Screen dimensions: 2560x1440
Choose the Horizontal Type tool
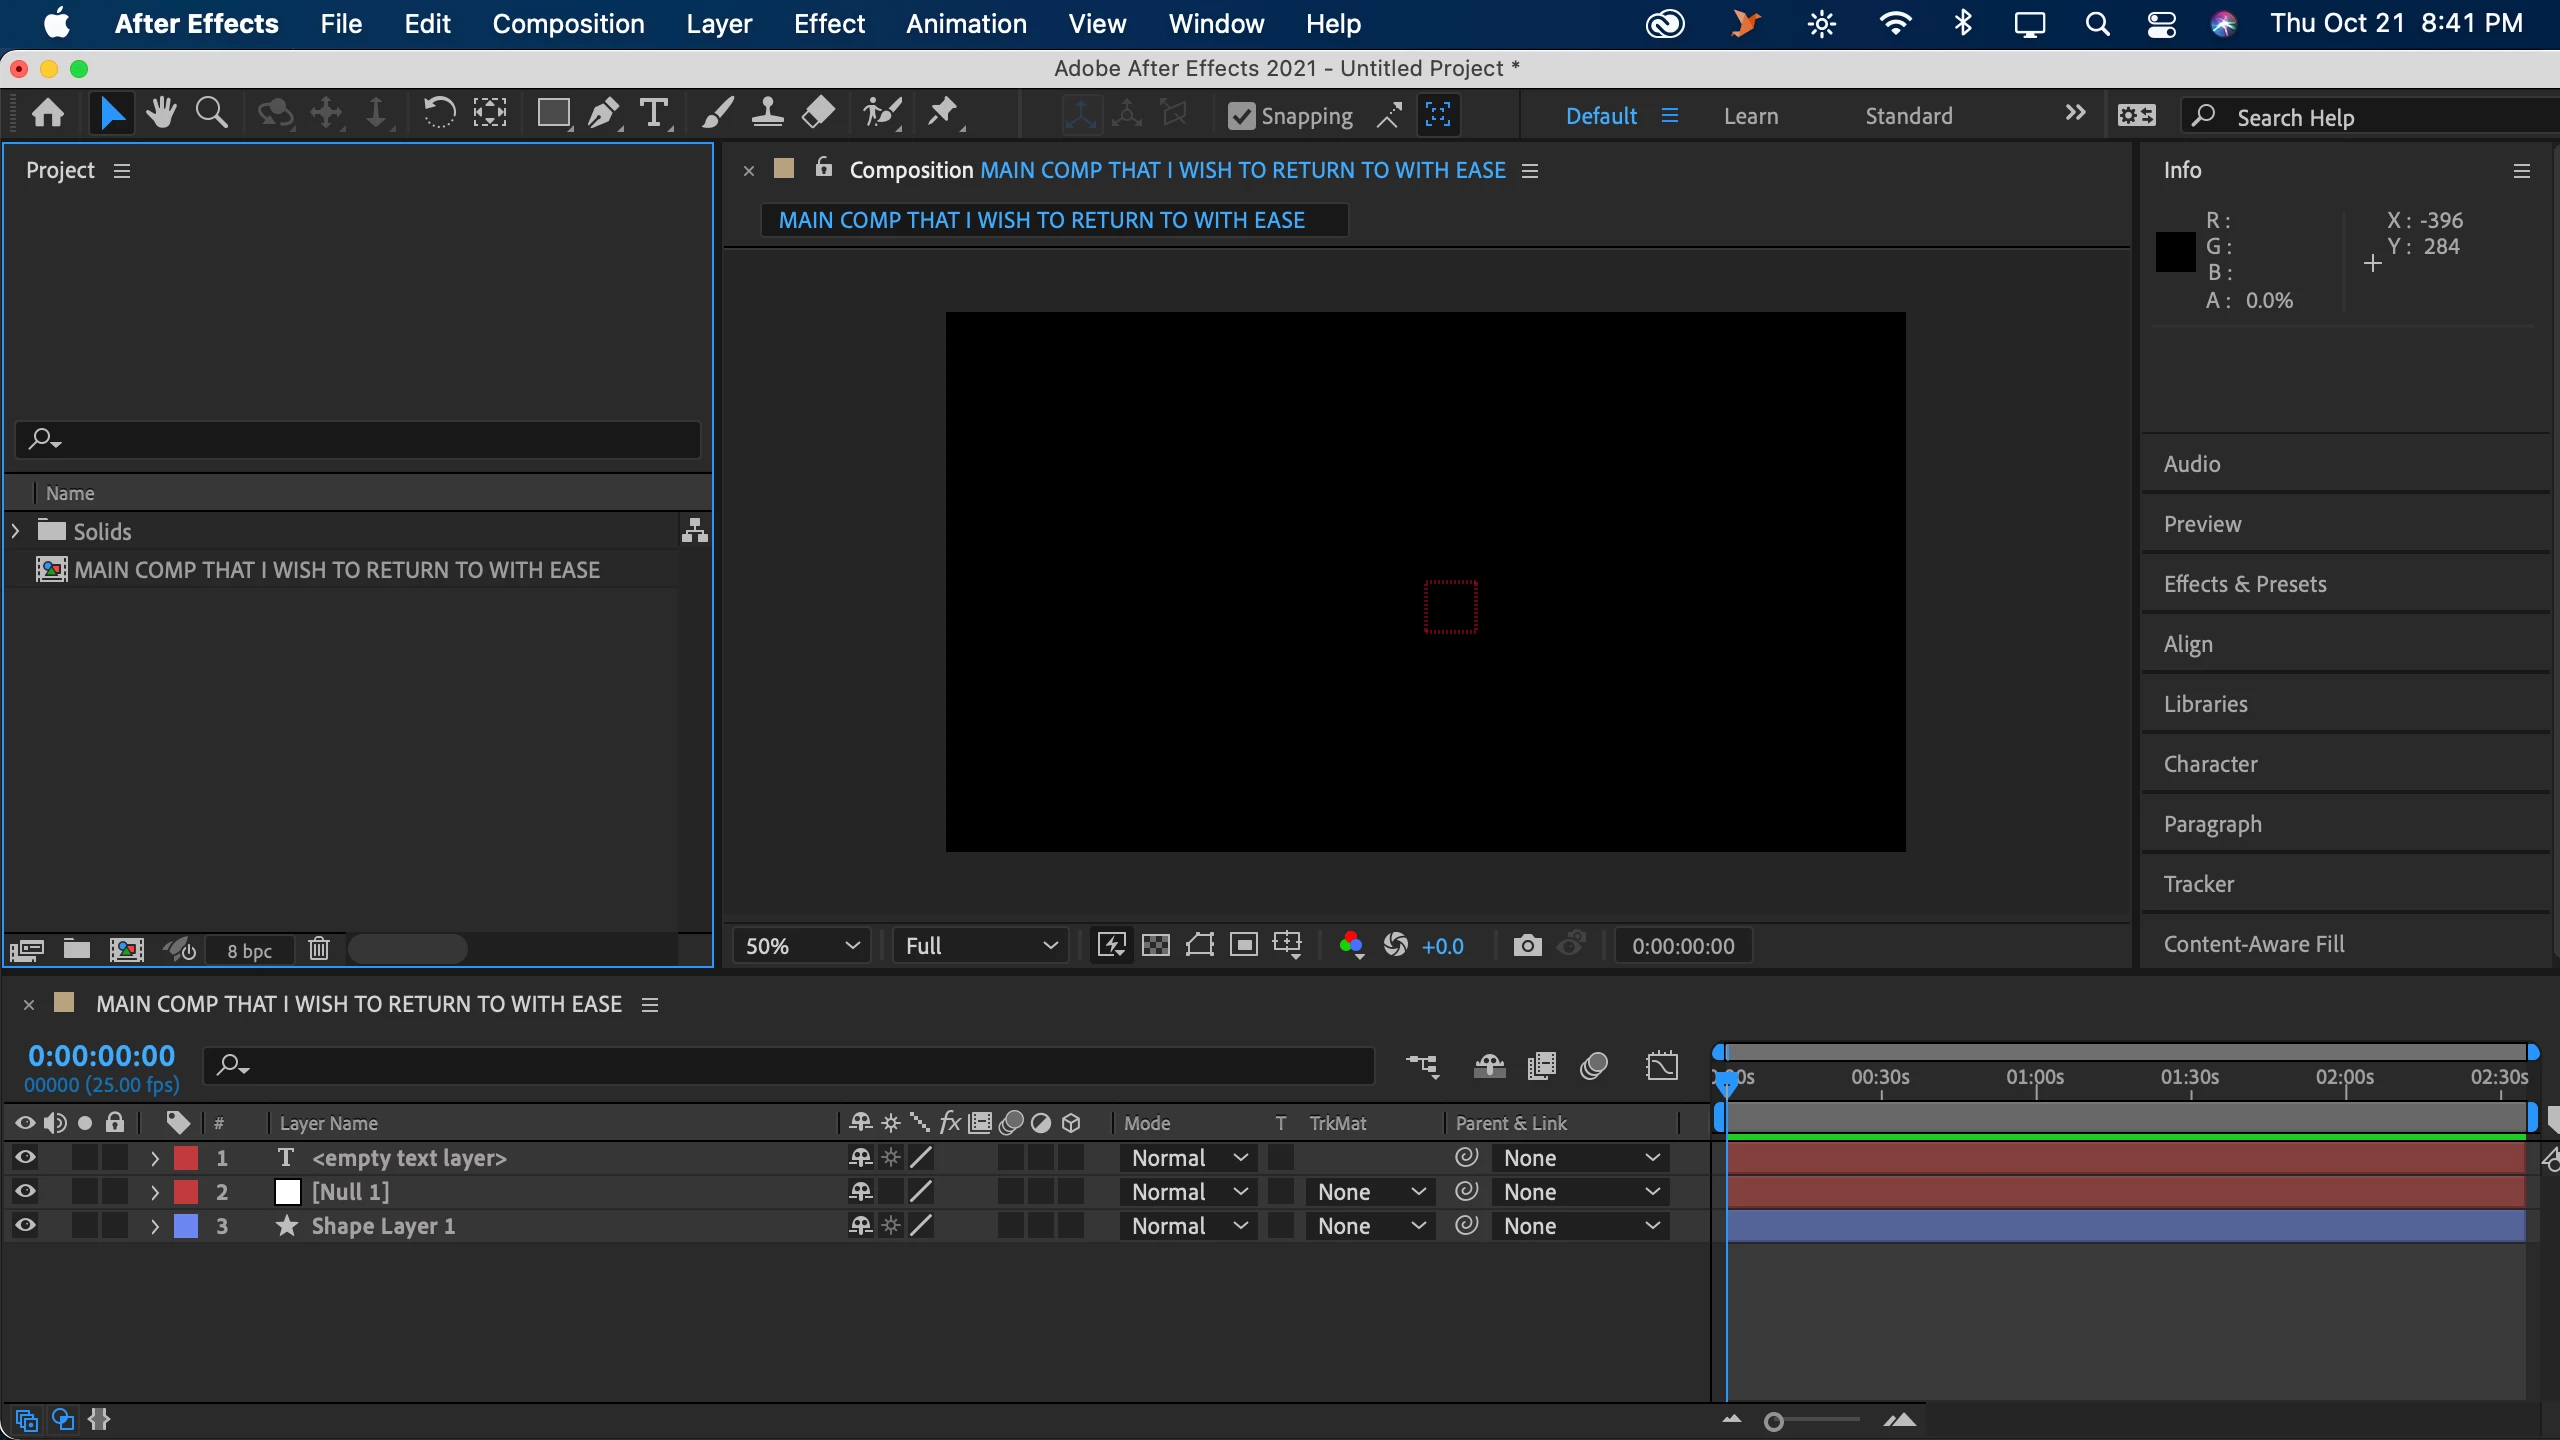click(x=654, y=114)
